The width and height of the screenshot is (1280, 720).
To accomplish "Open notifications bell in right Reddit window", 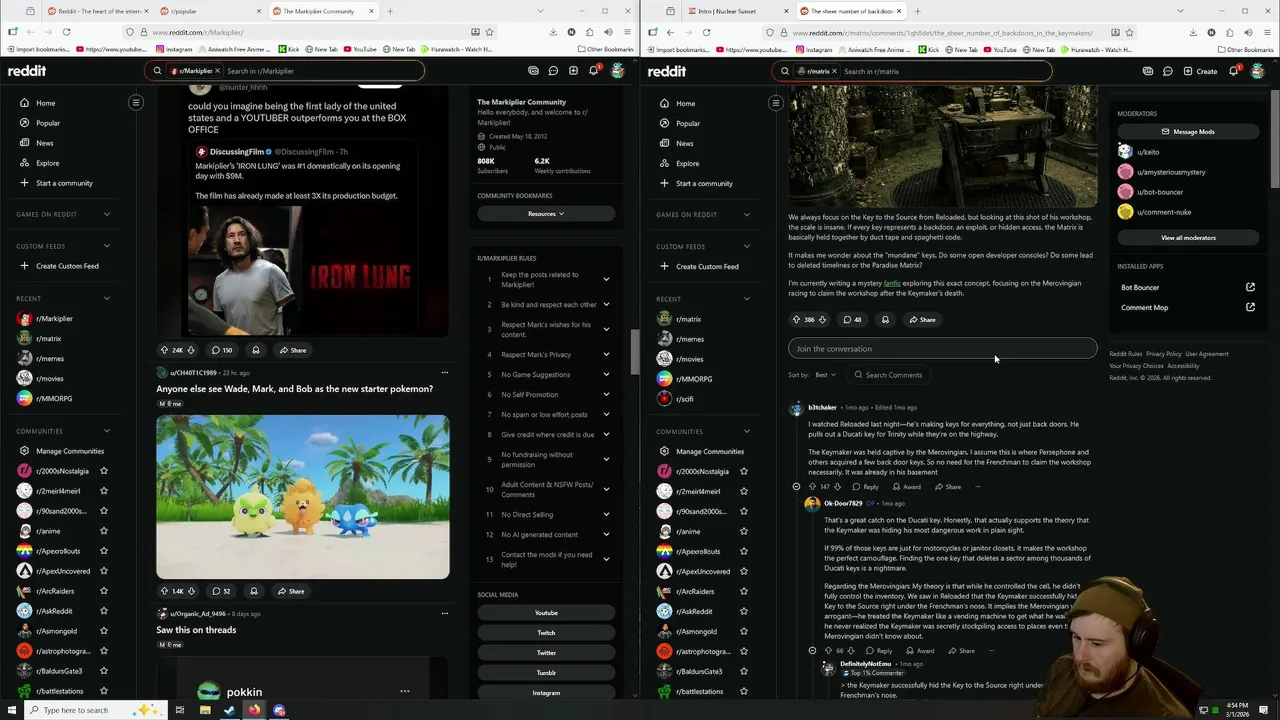I will pos(1233,71).
